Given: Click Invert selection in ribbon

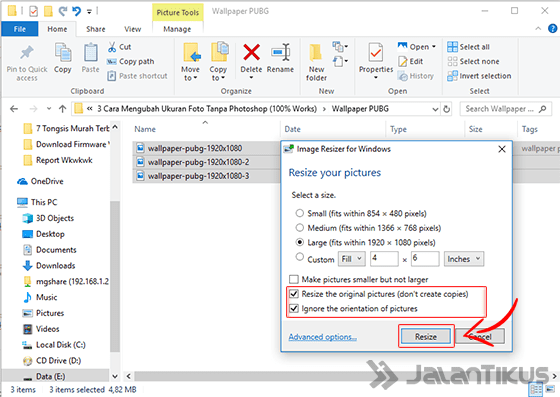Looking at the screenshot, I should [479, 76].
